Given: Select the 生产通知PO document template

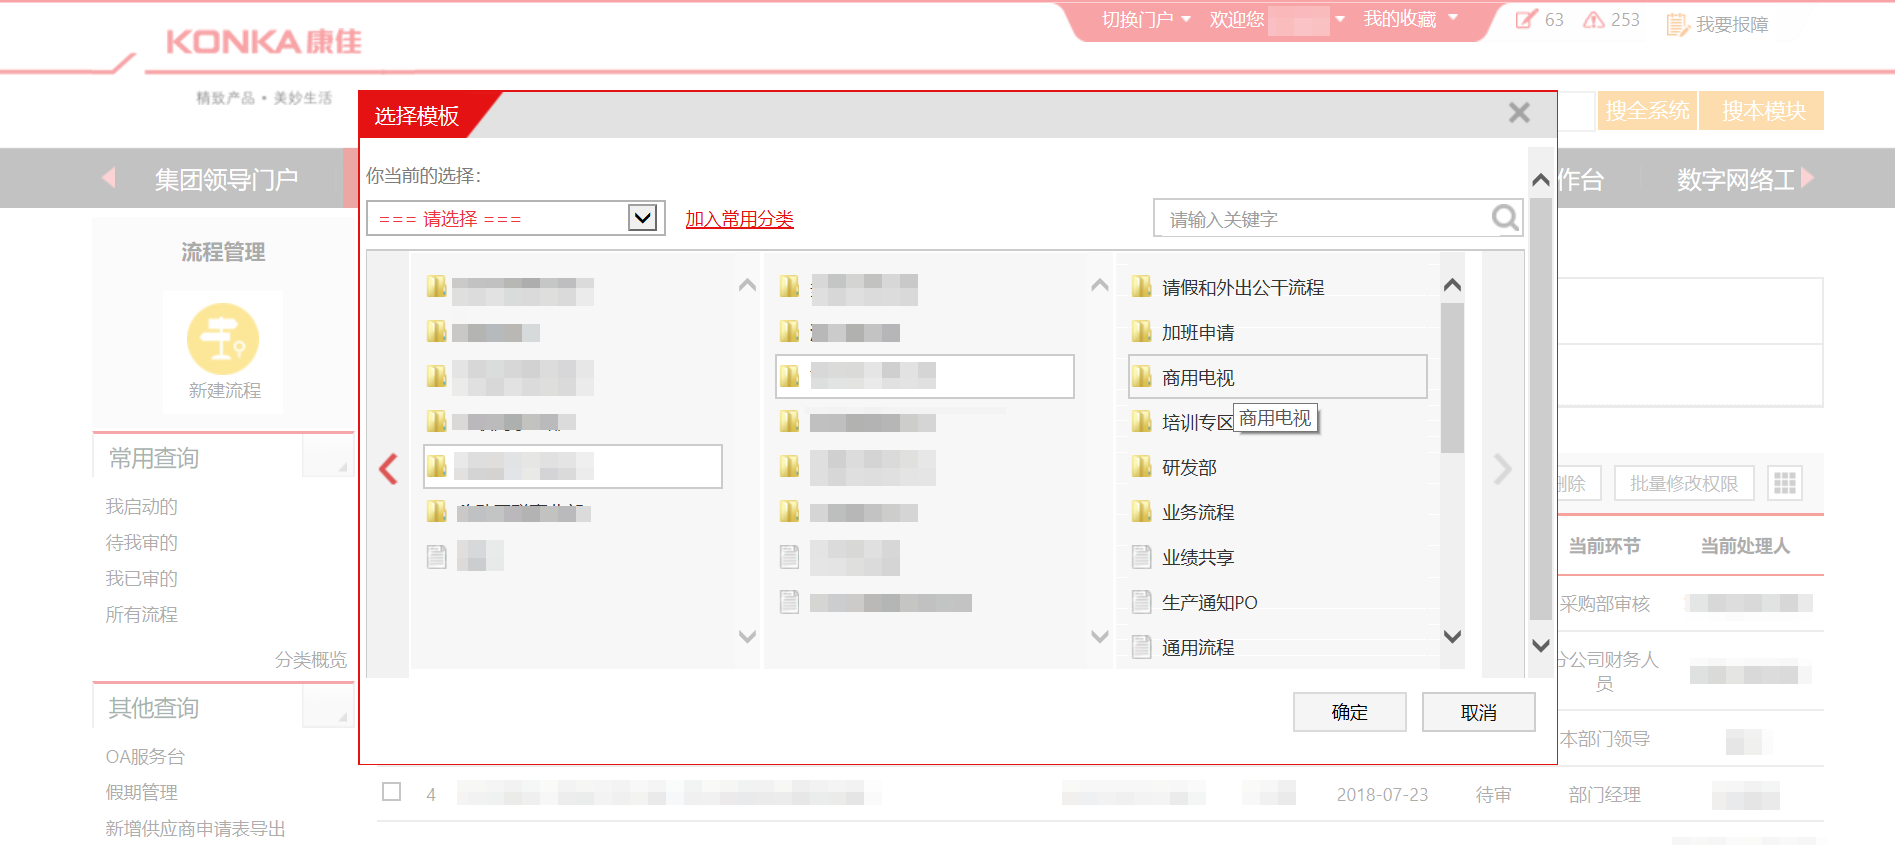Looking at the screenshot, I should pyautogui.click(x=1209, y=603).
